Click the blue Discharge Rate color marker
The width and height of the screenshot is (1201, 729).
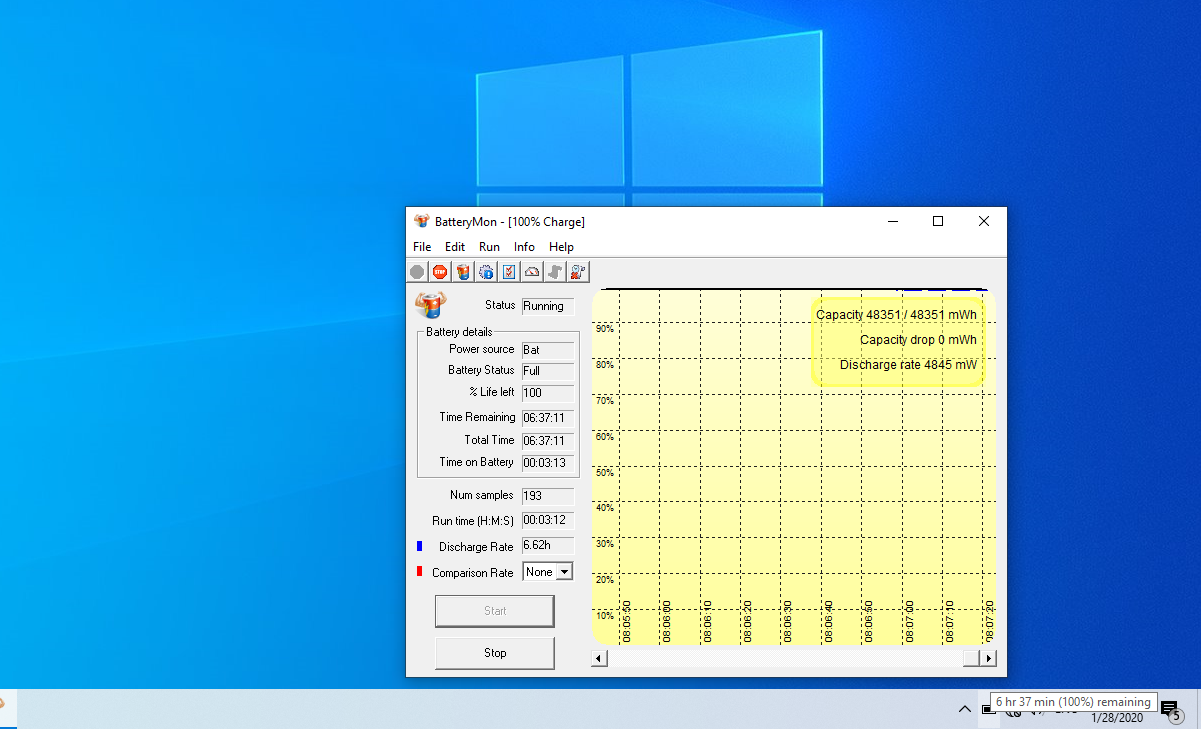click(x=420, y=546)
